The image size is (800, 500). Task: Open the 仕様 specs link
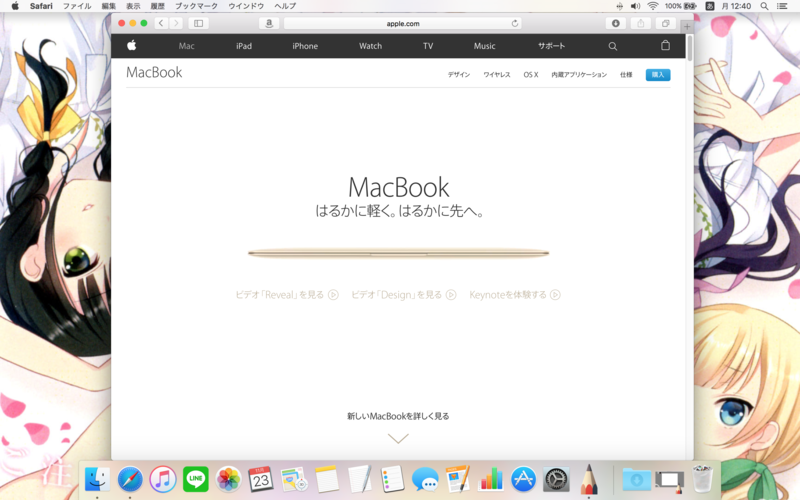626,74
